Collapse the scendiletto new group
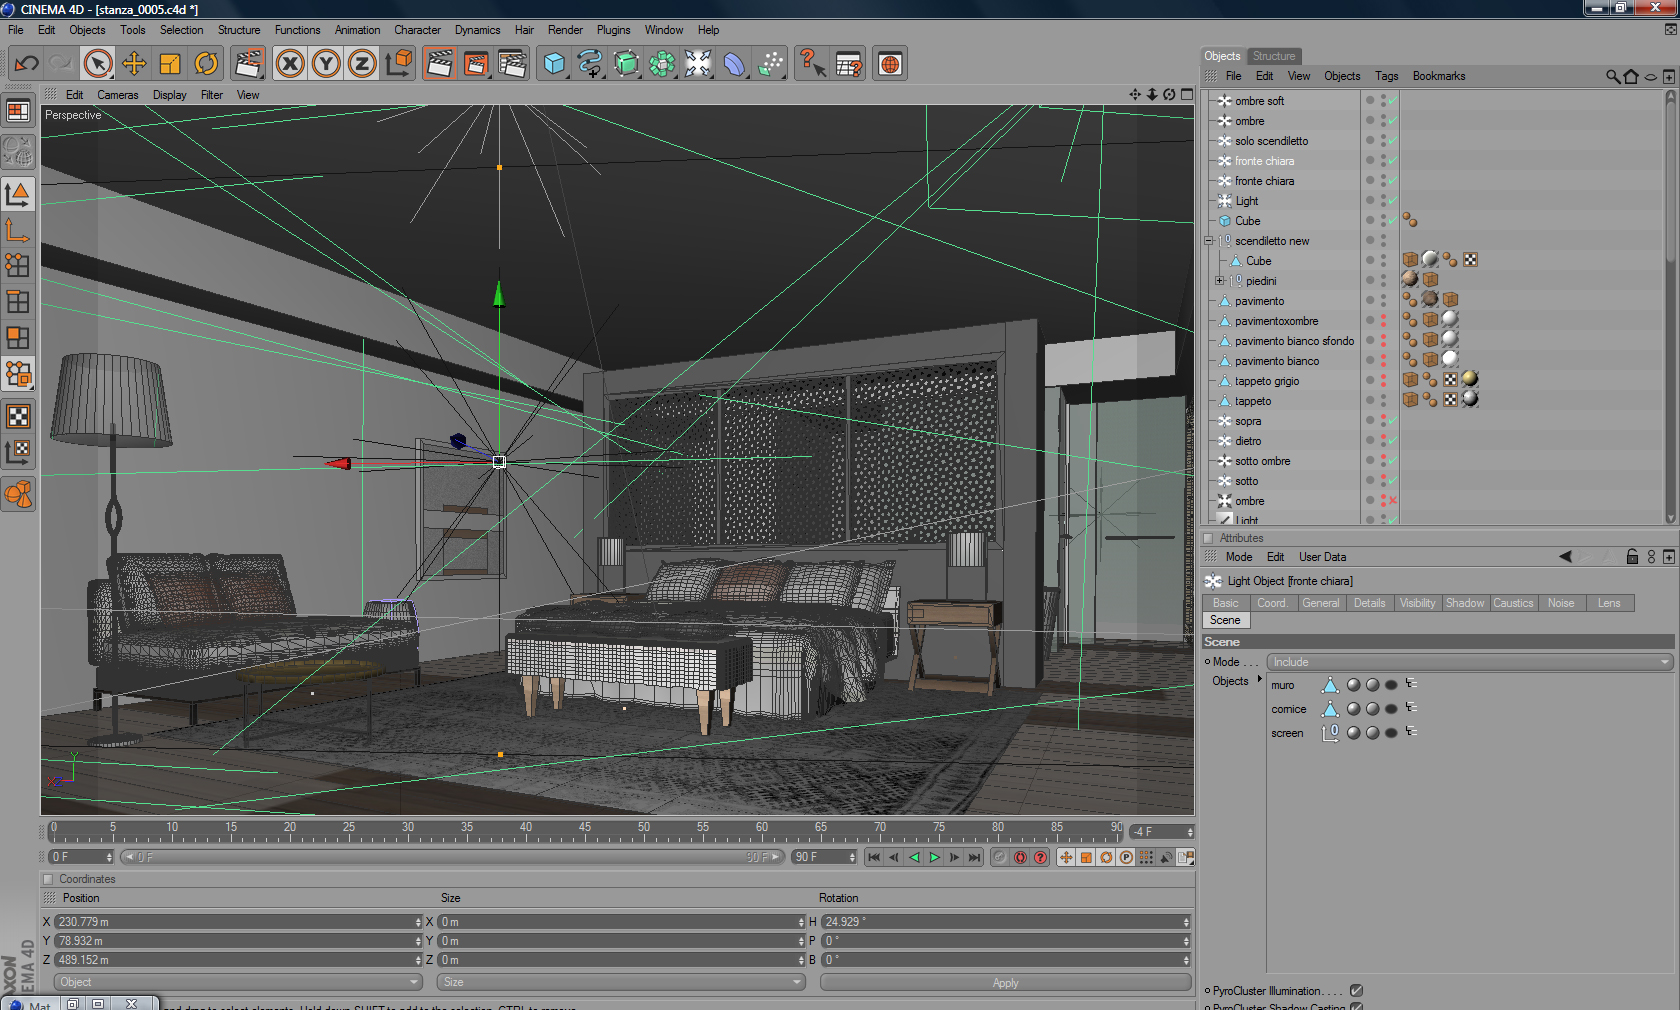Image resolution: width=1680 pixels, height=1010 pixels. click(1208, 241)
